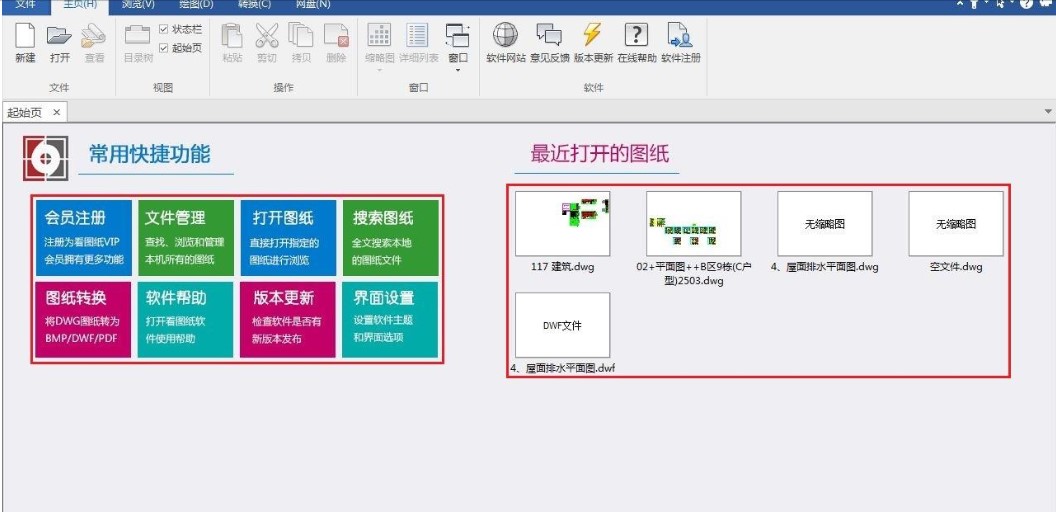Click the 搜索图纸 (Search drawings) tile

click(391, 238)
